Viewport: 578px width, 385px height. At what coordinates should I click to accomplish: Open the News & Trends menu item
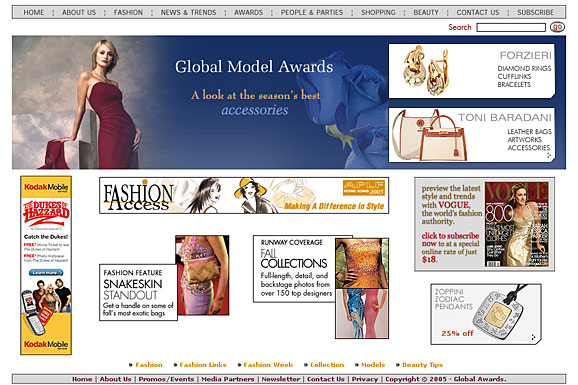pyautogui.click(x=188, y=13)
